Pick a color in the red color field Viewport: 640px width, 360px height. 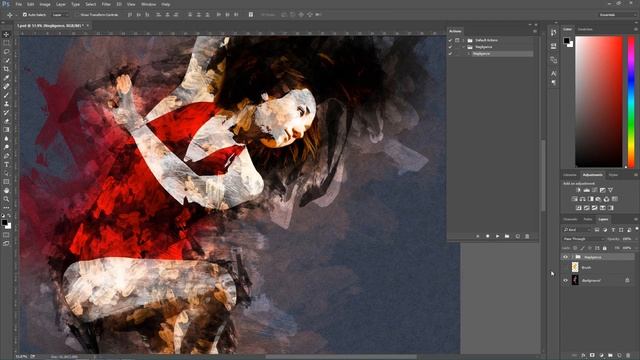tap(599, 102)
